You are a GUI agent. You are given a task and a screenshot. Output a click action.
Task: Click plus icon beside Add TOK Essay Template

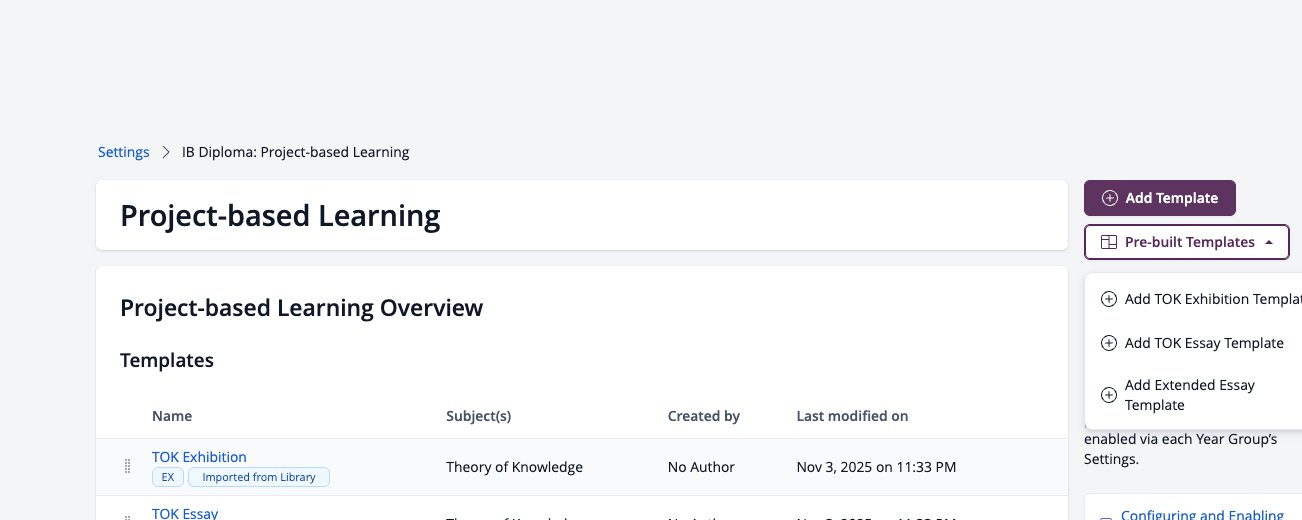(x=1108, y=343)
